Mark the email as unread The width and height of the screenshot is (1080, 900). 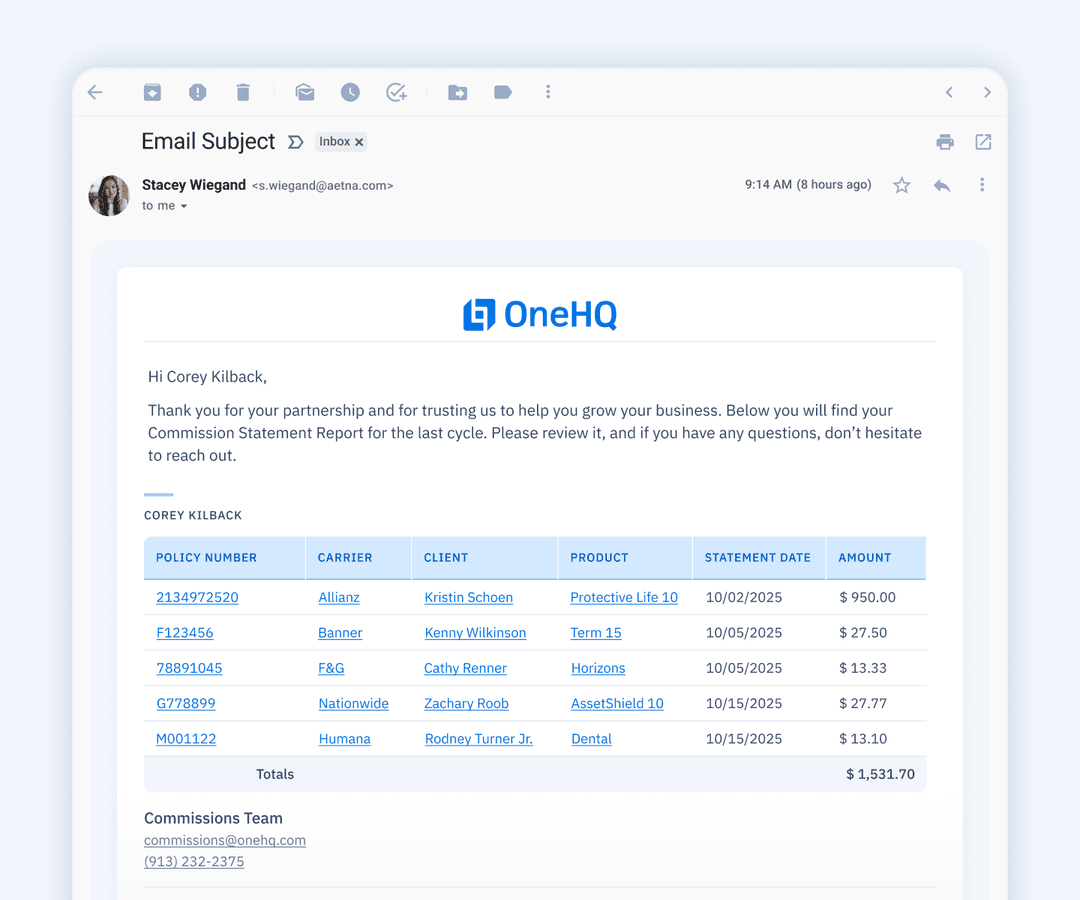[304, 92]
